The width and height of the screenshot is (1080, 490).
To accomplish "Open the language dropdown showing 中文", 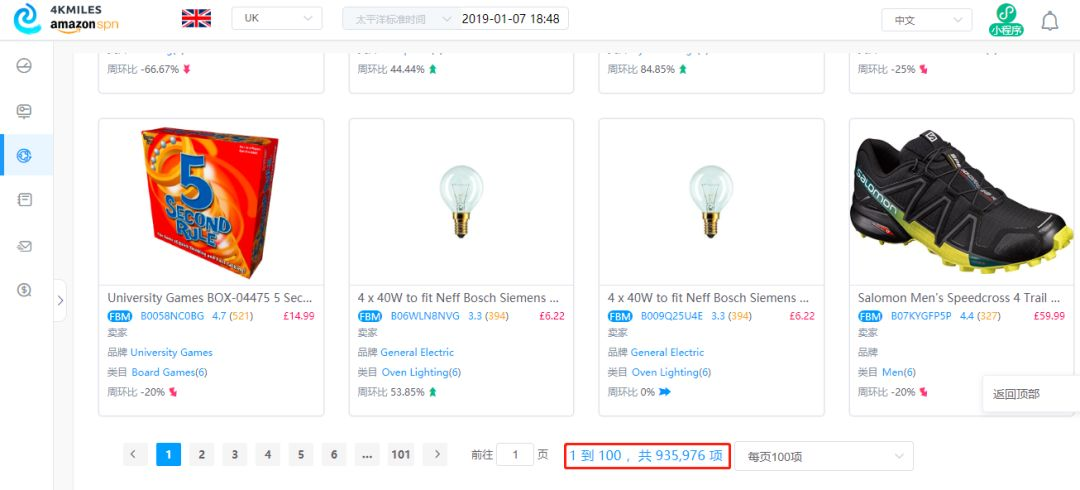I will pos(926,20).
